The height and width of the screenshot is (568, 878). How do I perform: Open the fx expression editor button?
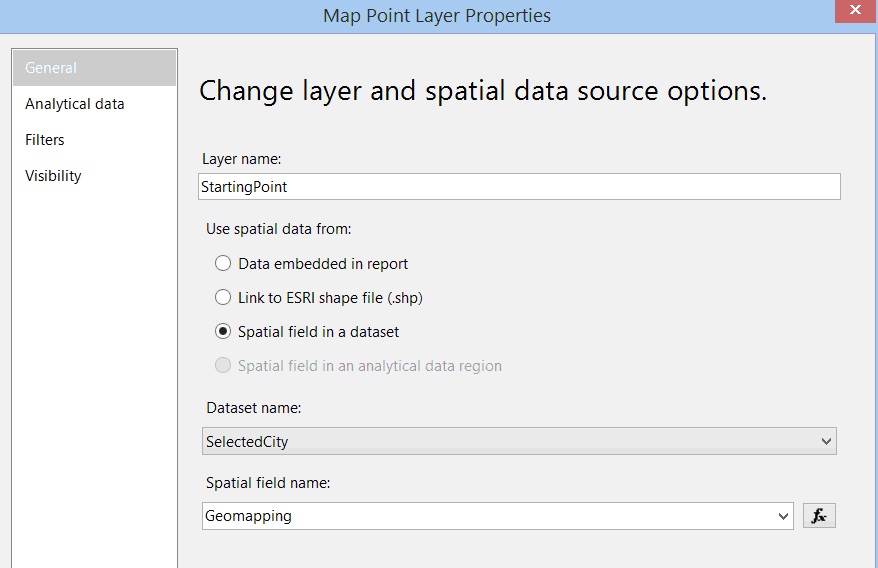pos(819,516)
